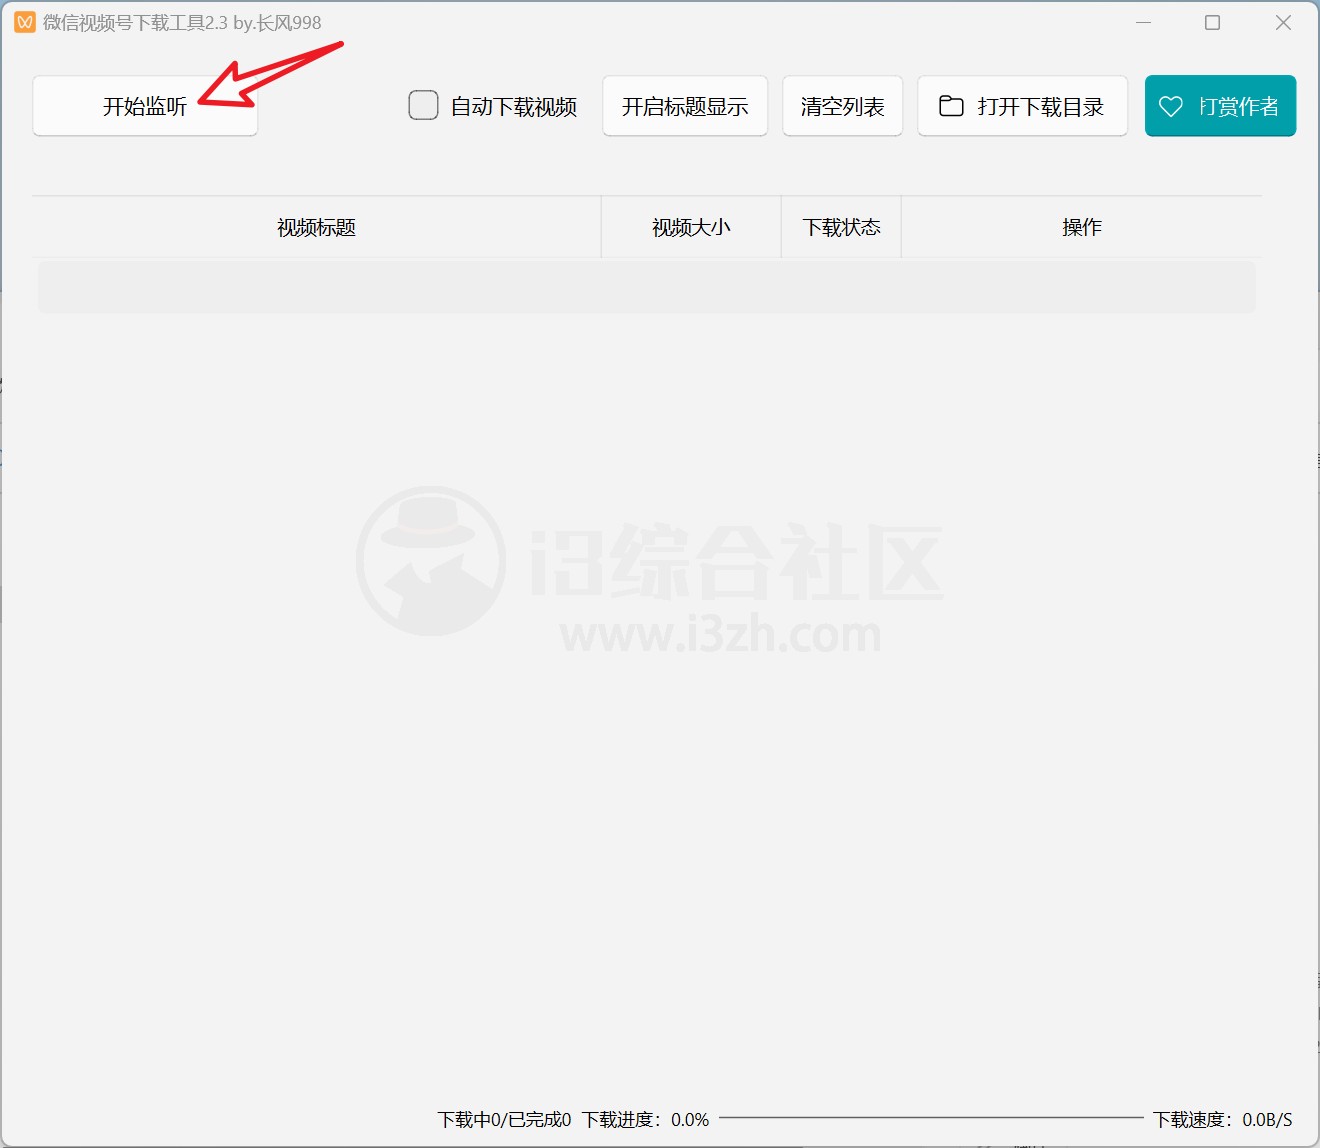This screenshot has height=1148, width=1320.
Task: Click the heart icon on the 打赏作者 button
Action: point(1171,105)
